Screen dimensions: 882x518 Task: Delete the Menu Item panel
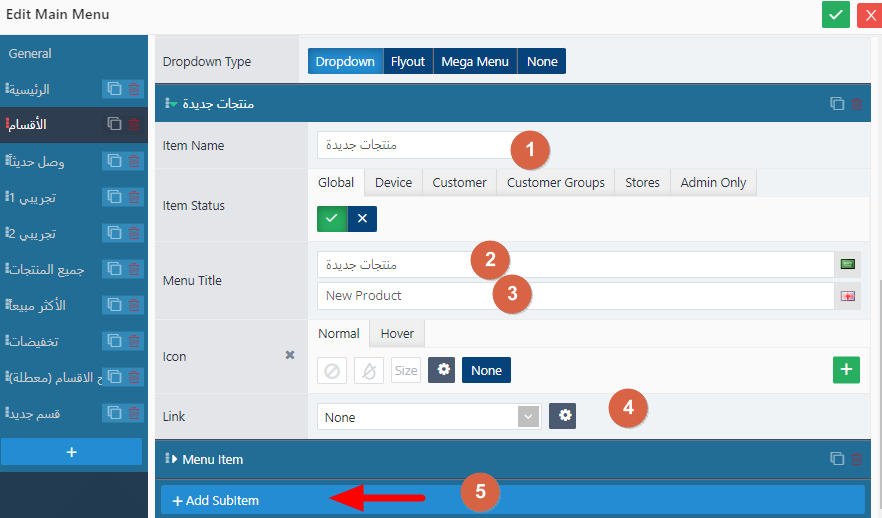pos(857,459)
